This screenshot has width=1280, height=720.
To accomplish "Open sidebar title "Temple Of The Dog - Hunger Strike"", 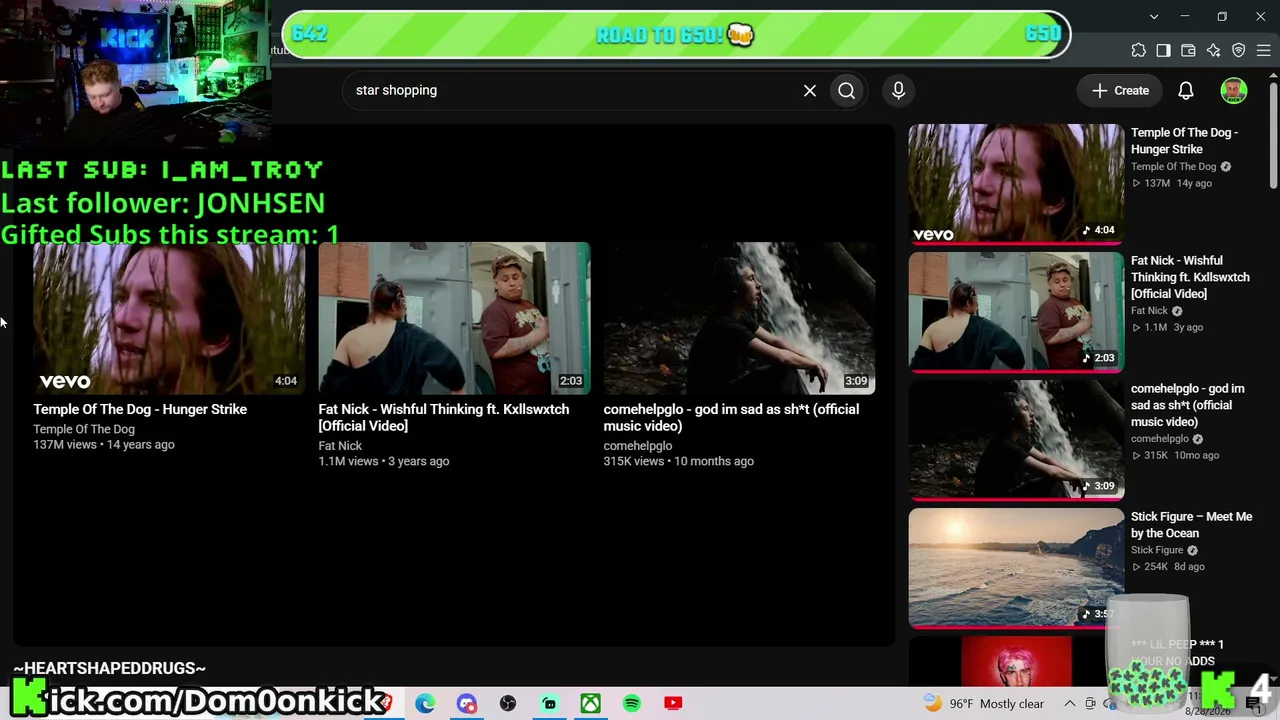I will point(1184,141).
